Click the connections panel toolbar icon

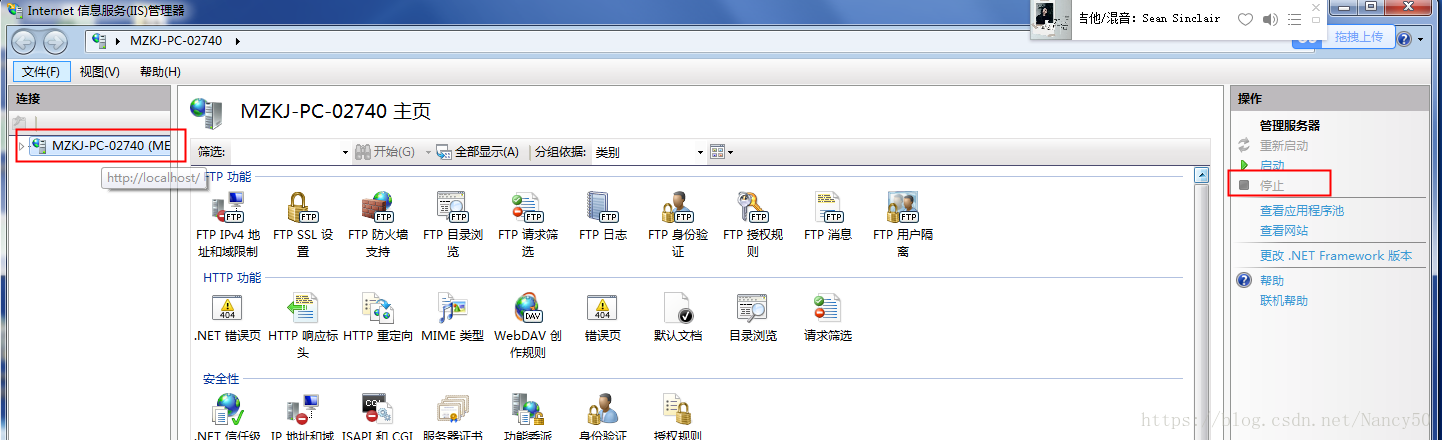pyautogui.click(x=19, y=121)
